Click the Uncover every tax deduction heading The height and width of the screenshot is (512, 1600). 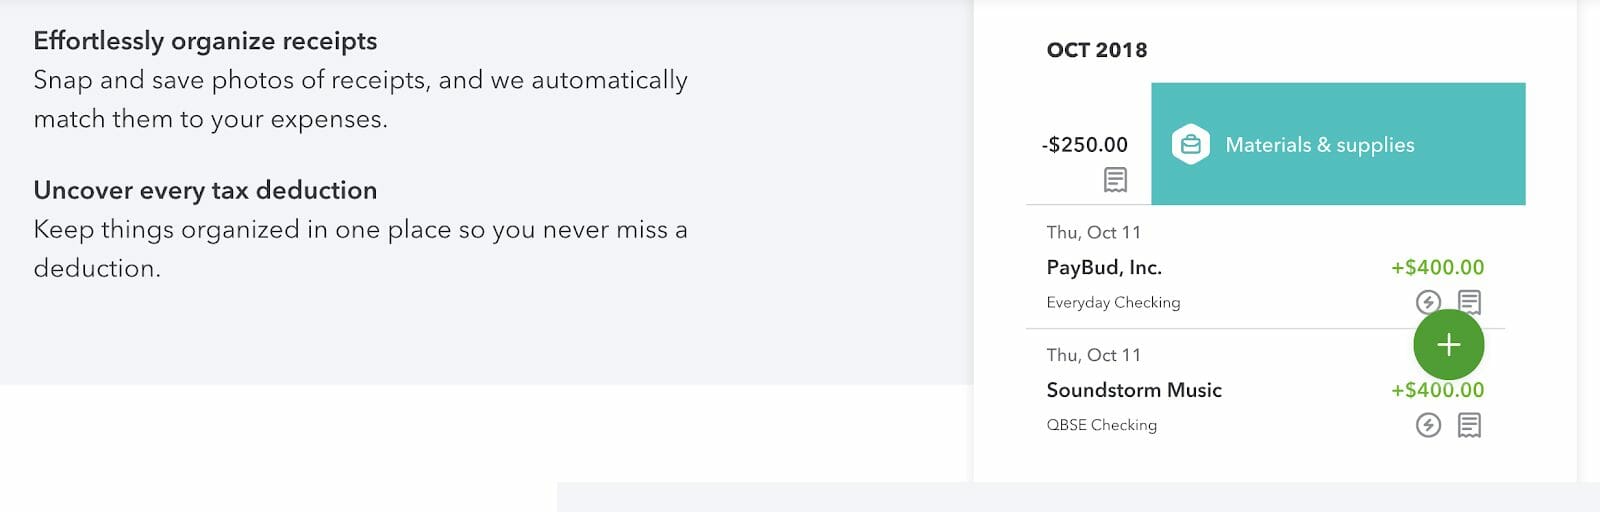coord(205,190)
